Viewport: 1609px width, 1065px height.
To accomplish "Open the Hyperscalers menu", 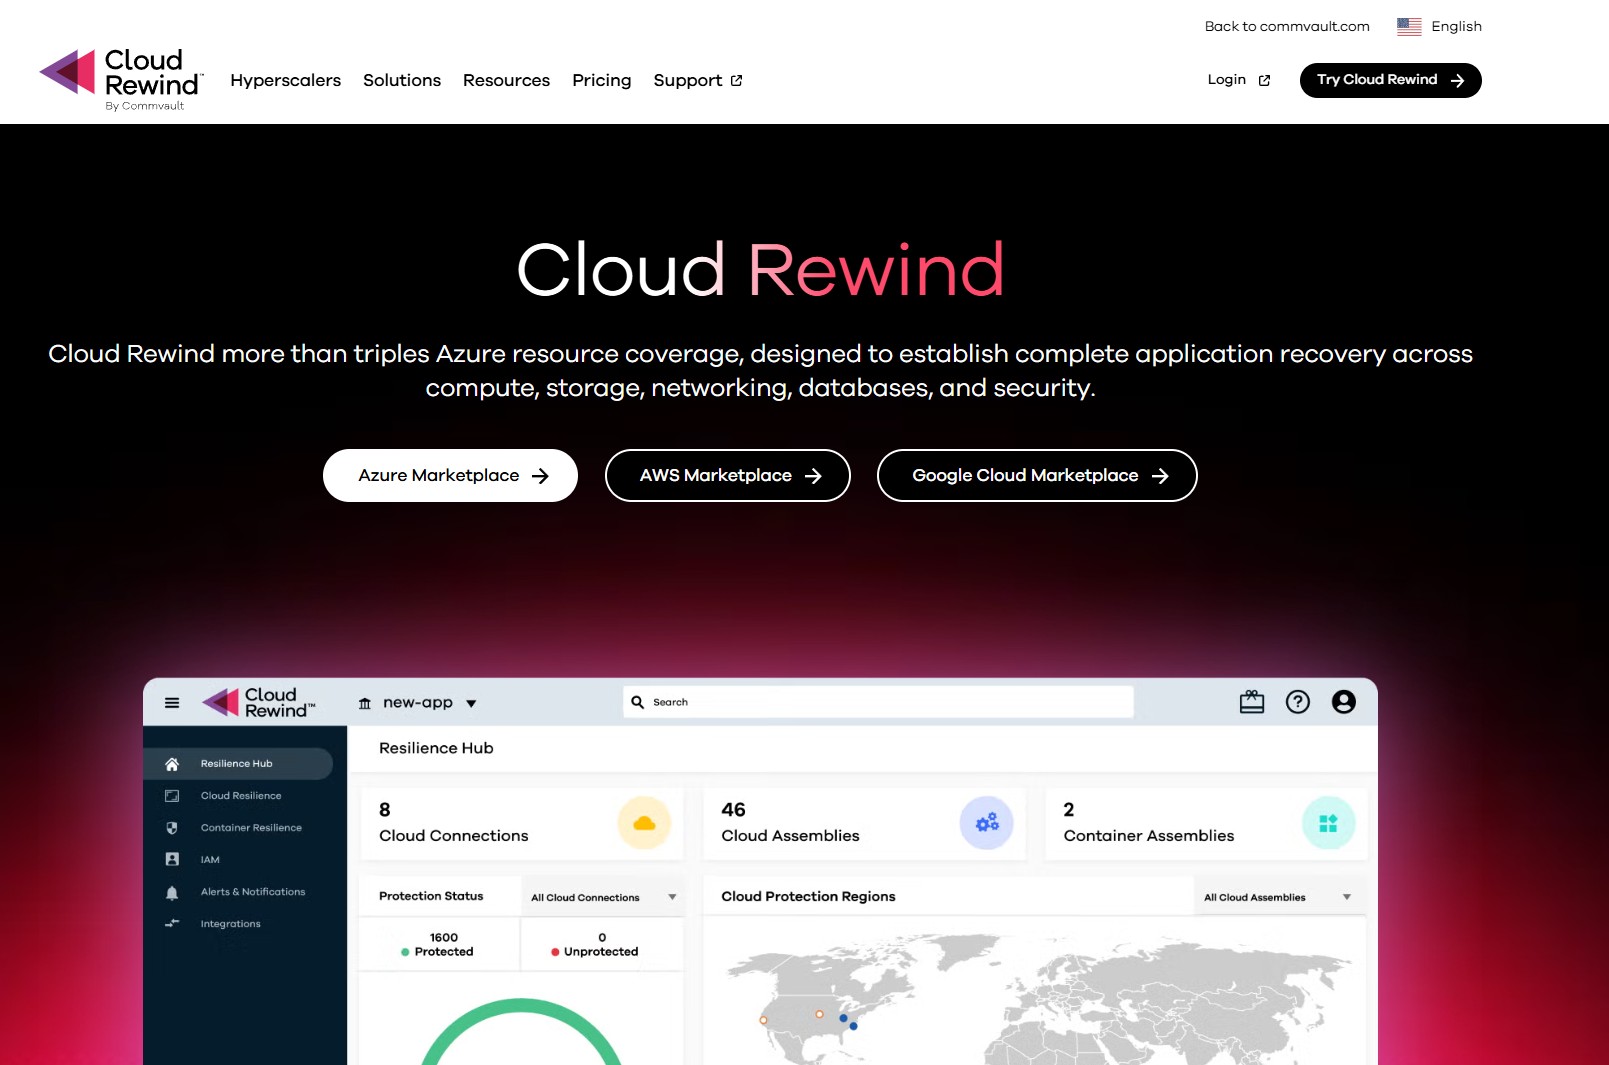I will click(x=285, y=80).
